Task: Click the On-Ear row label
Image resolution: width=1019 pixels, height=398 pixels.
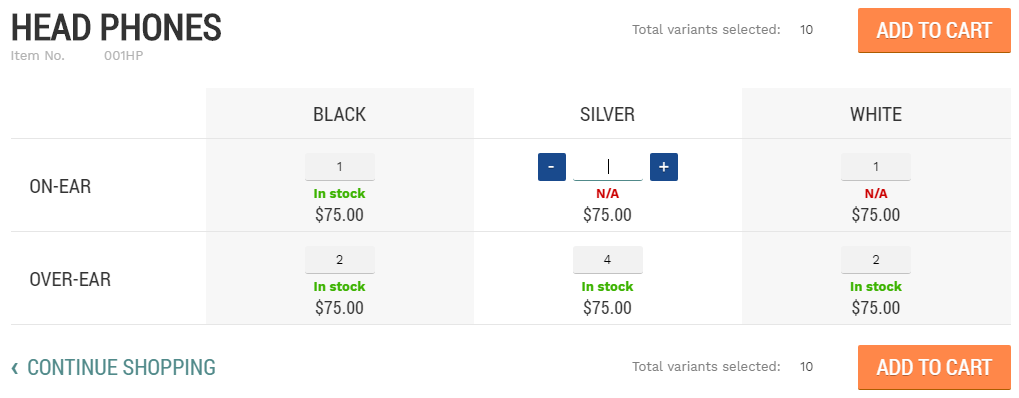Action: (60, 187)
